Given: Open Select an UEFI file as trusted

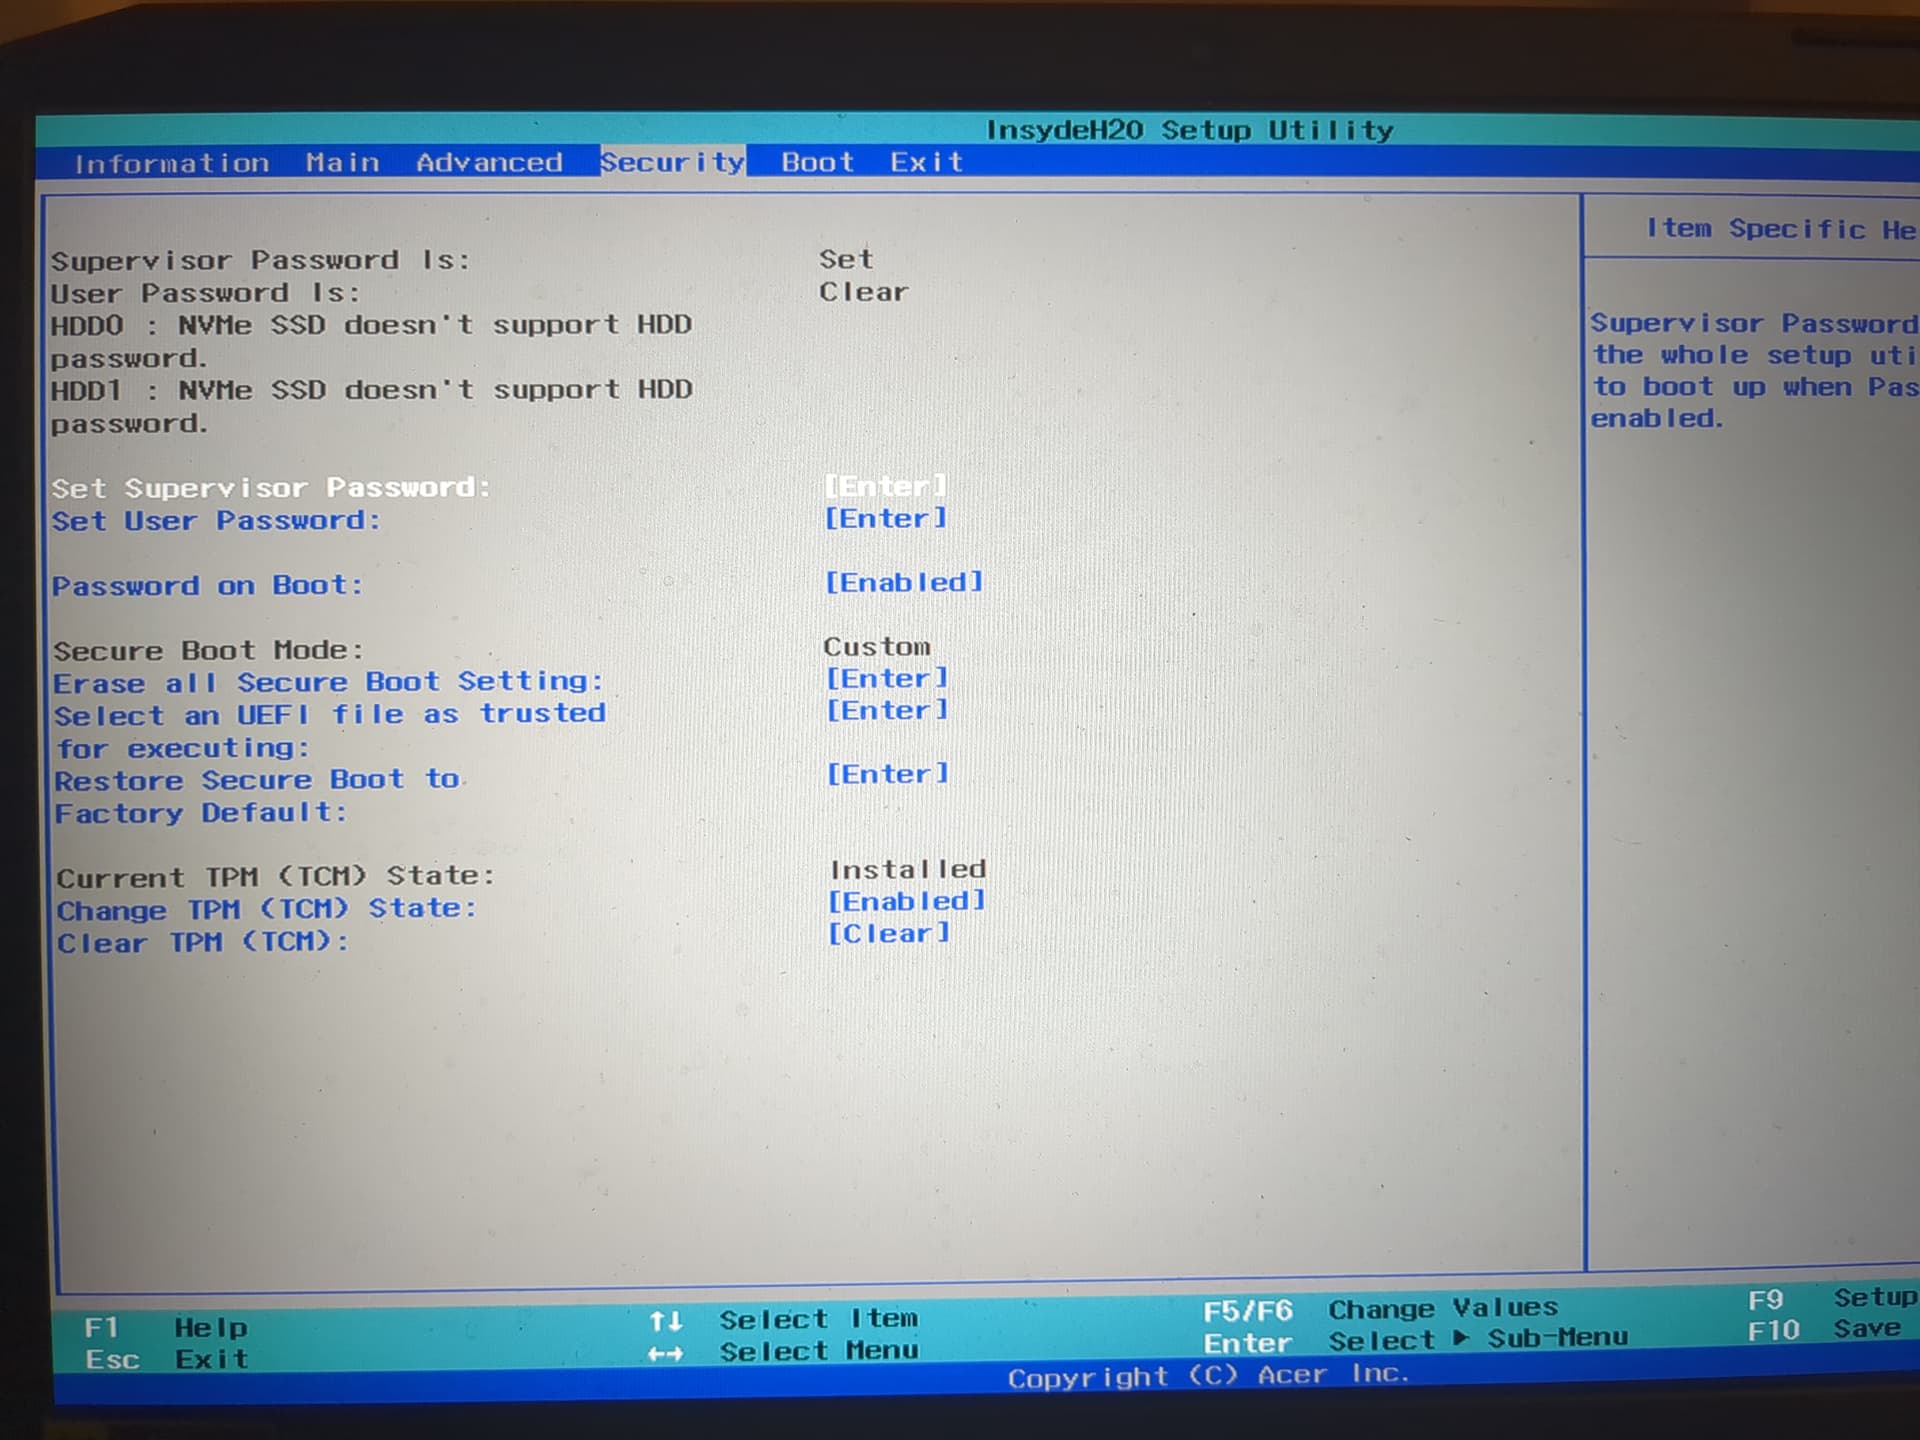Looking at the screenshot, I should pyautogui.click(x=329, y=715).
